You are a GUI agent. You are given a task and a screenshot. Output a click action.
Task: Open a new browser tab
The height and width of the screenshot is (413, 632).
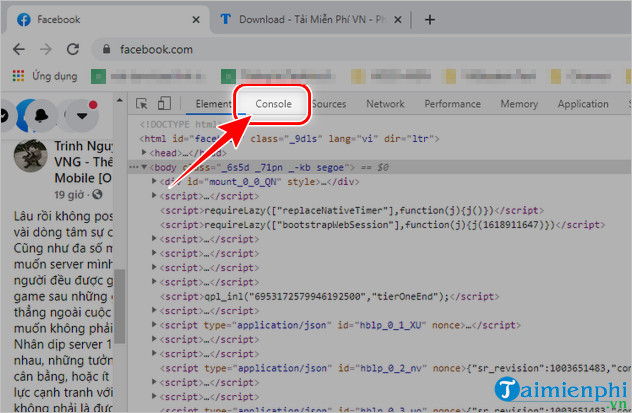tap(430, 19)
